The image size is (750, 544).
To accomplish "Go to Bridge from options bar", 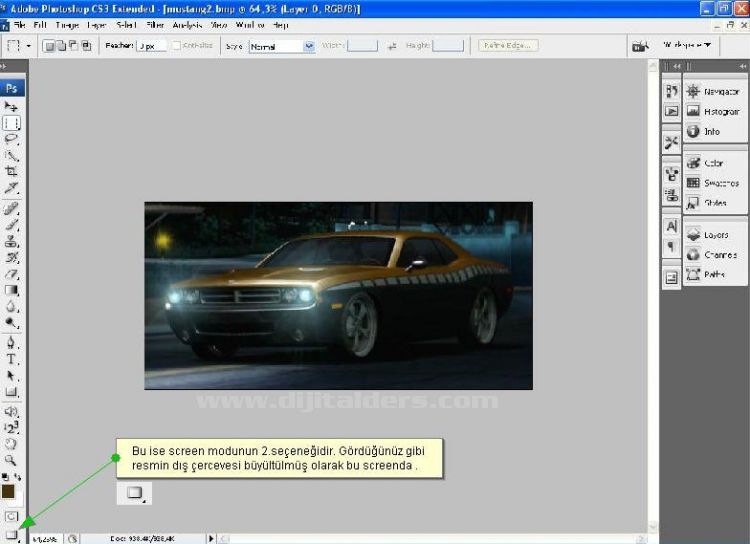I will point(640,46).
